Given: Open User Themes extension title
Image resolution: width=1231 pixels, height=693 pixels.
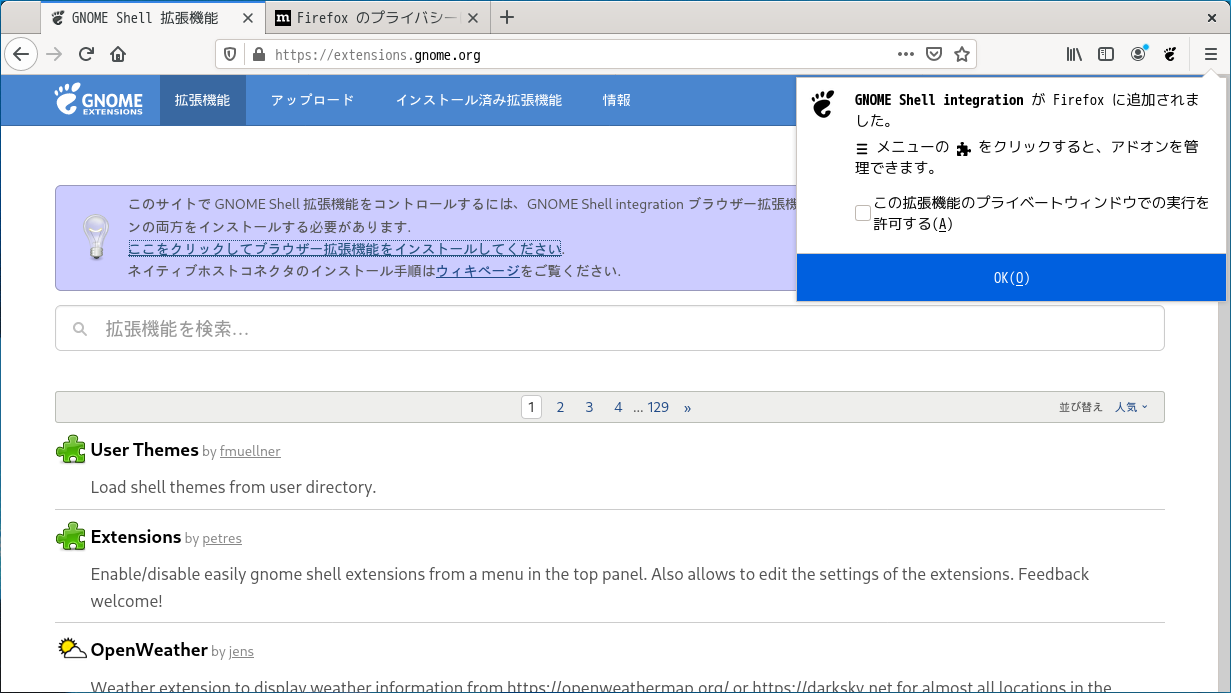Looking at the screenshot, I should (x=144, y=450).
